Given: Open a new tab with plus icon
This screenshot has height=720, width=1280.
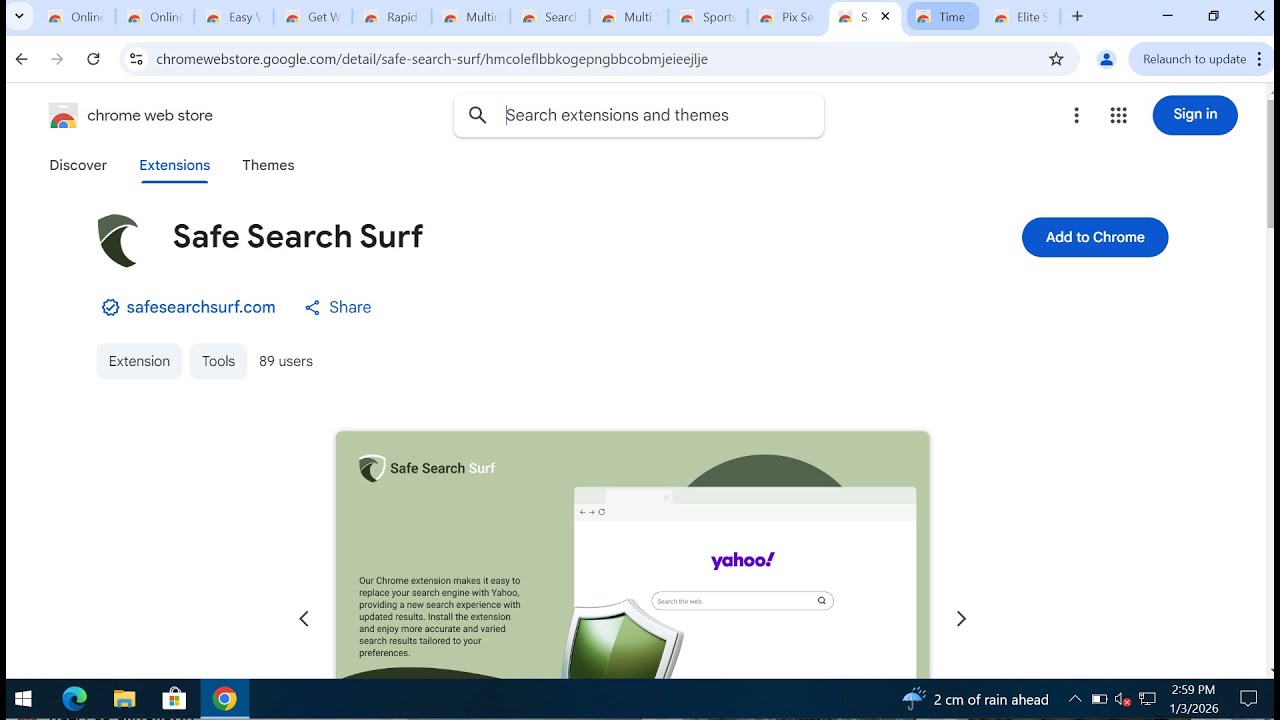Looking at the screenshot, I should (1077, 17).
